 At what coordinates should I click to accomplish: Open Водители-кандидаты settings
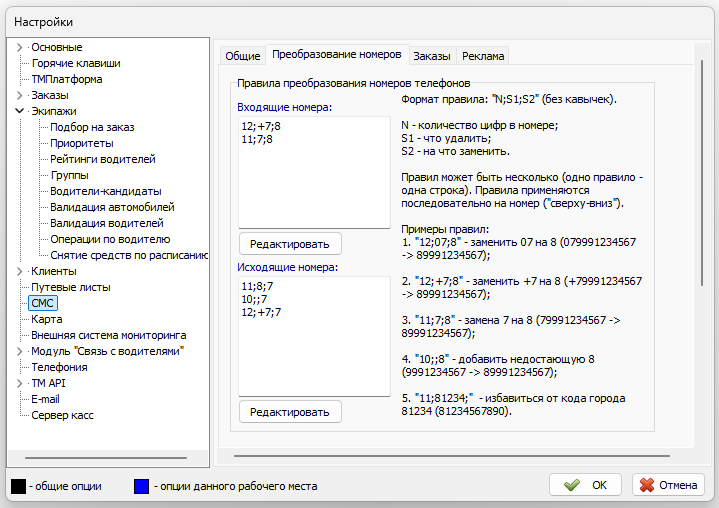tap(106, 191)
